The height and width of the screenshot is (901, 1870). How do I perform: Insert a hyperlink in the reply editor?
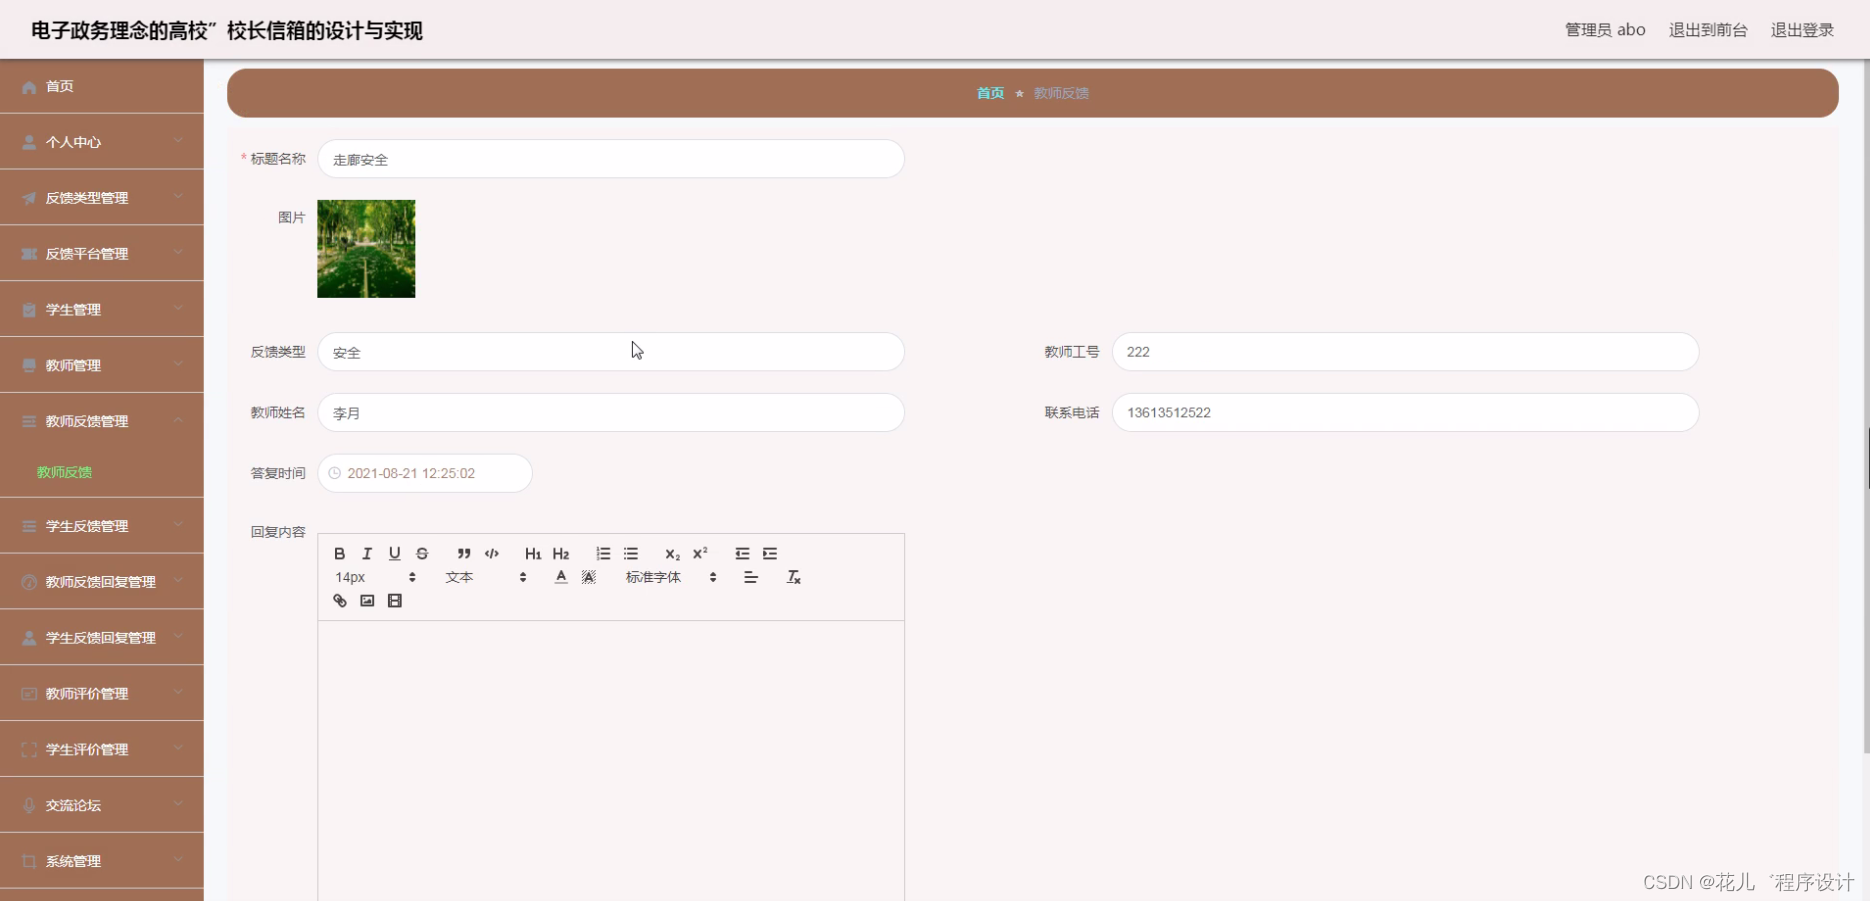pos(339,600)
